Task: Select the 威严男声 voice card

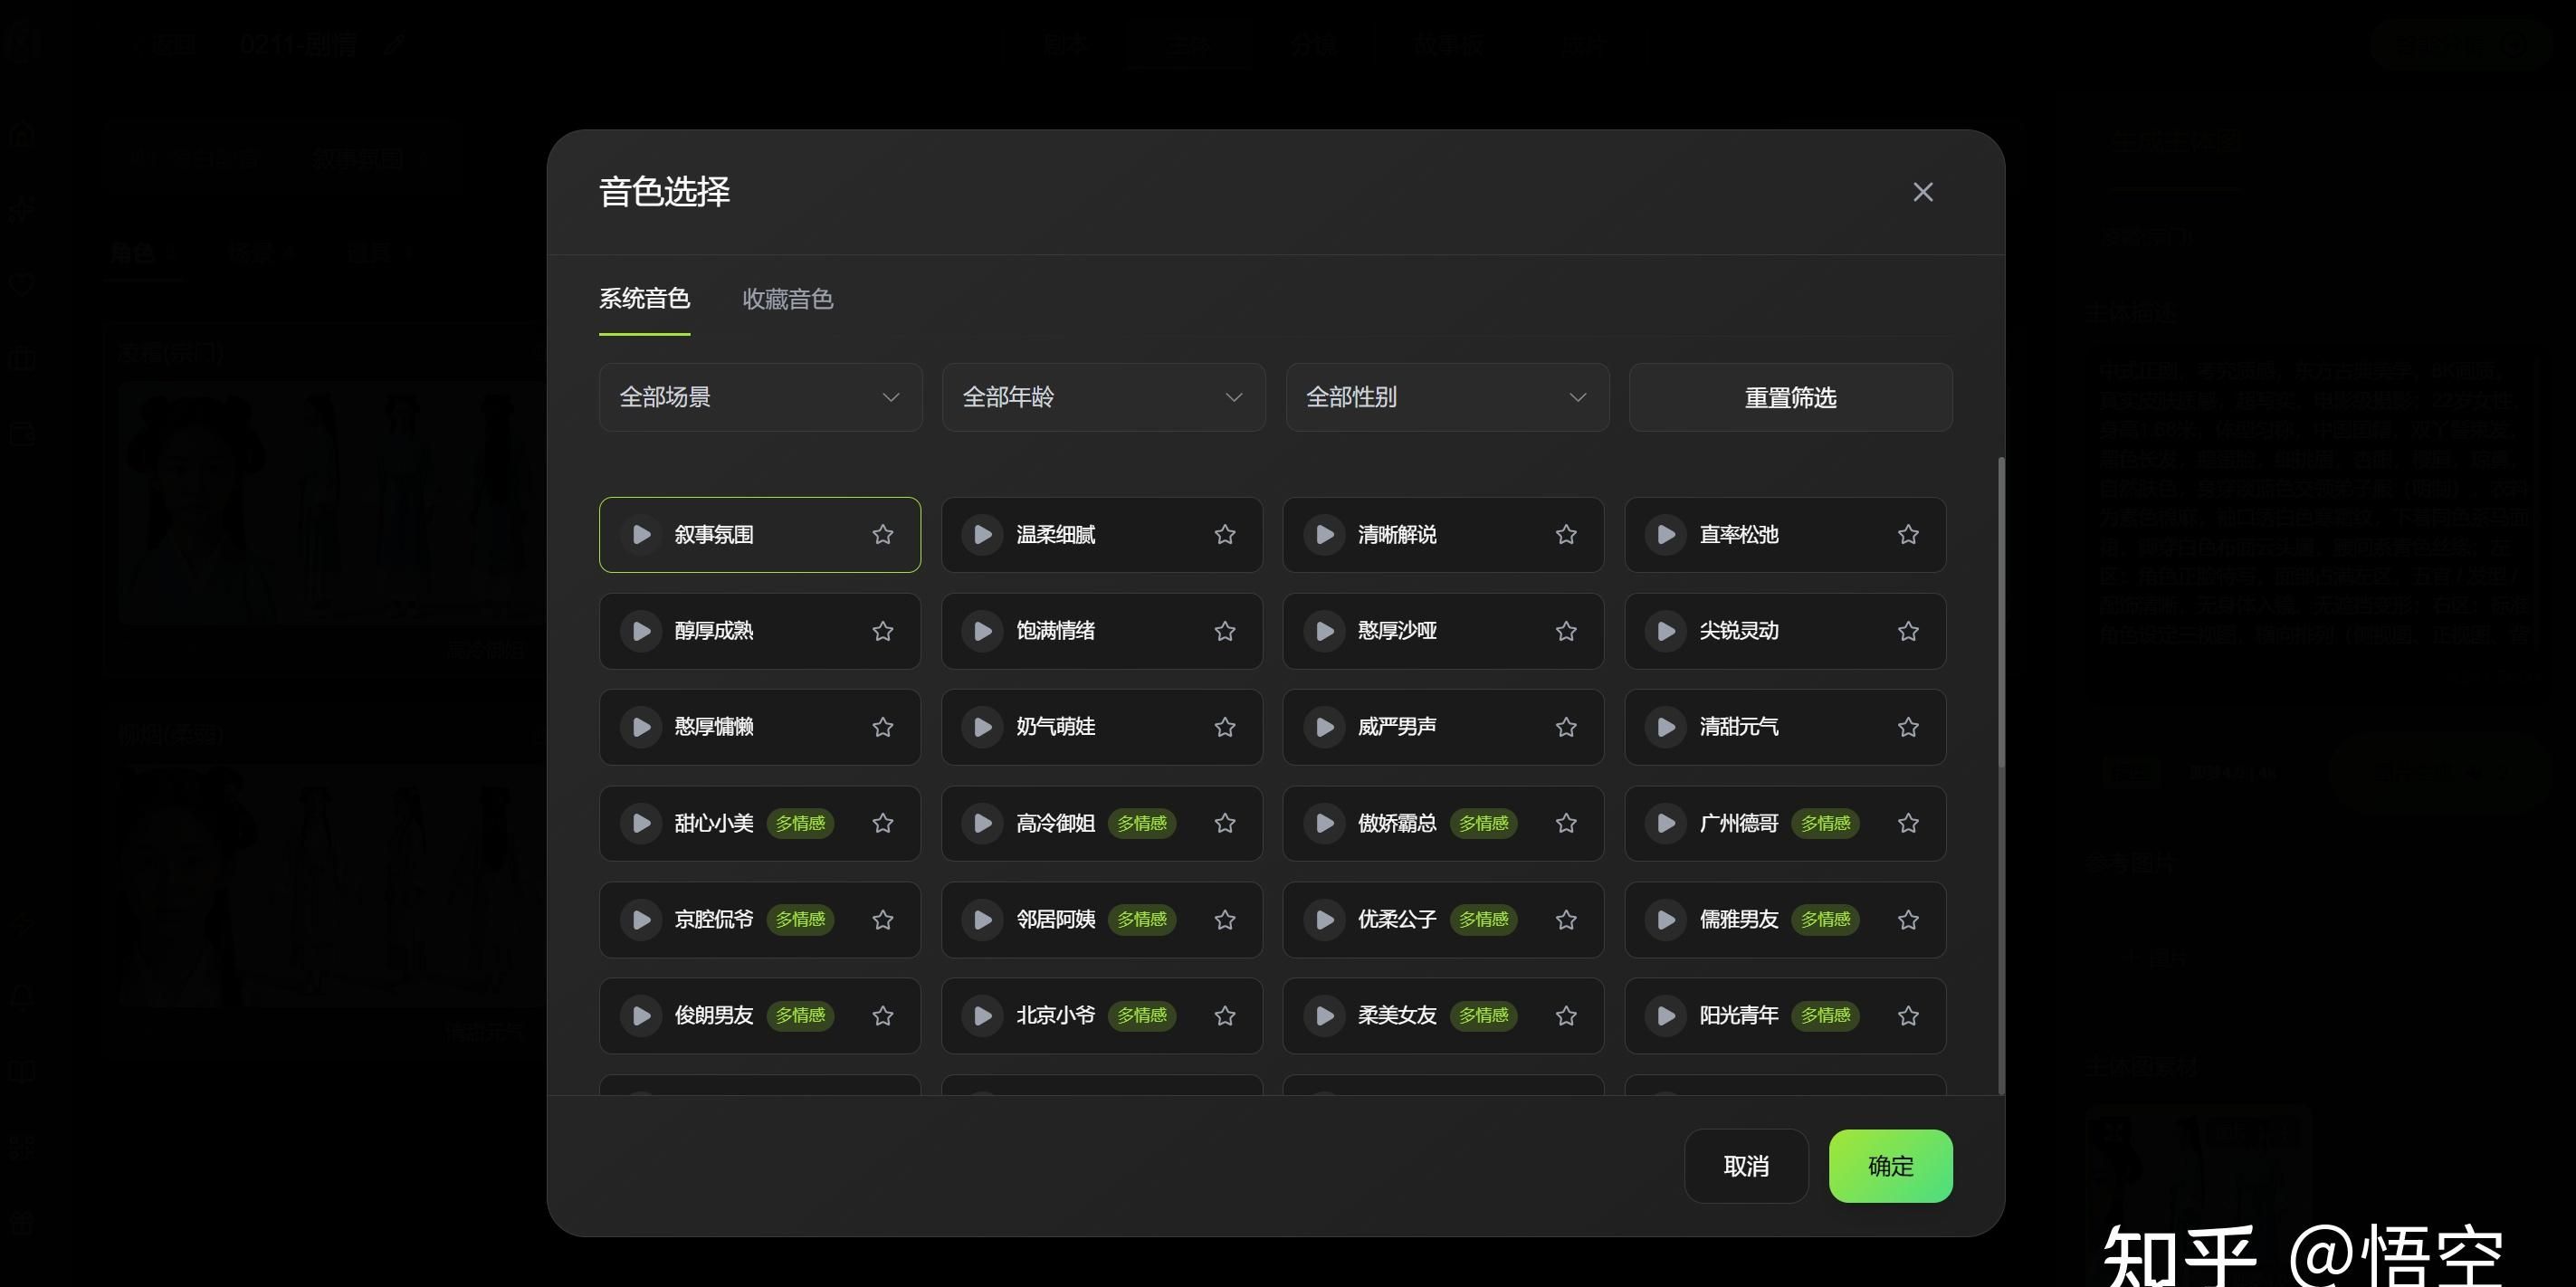Action: point(1440,727)
